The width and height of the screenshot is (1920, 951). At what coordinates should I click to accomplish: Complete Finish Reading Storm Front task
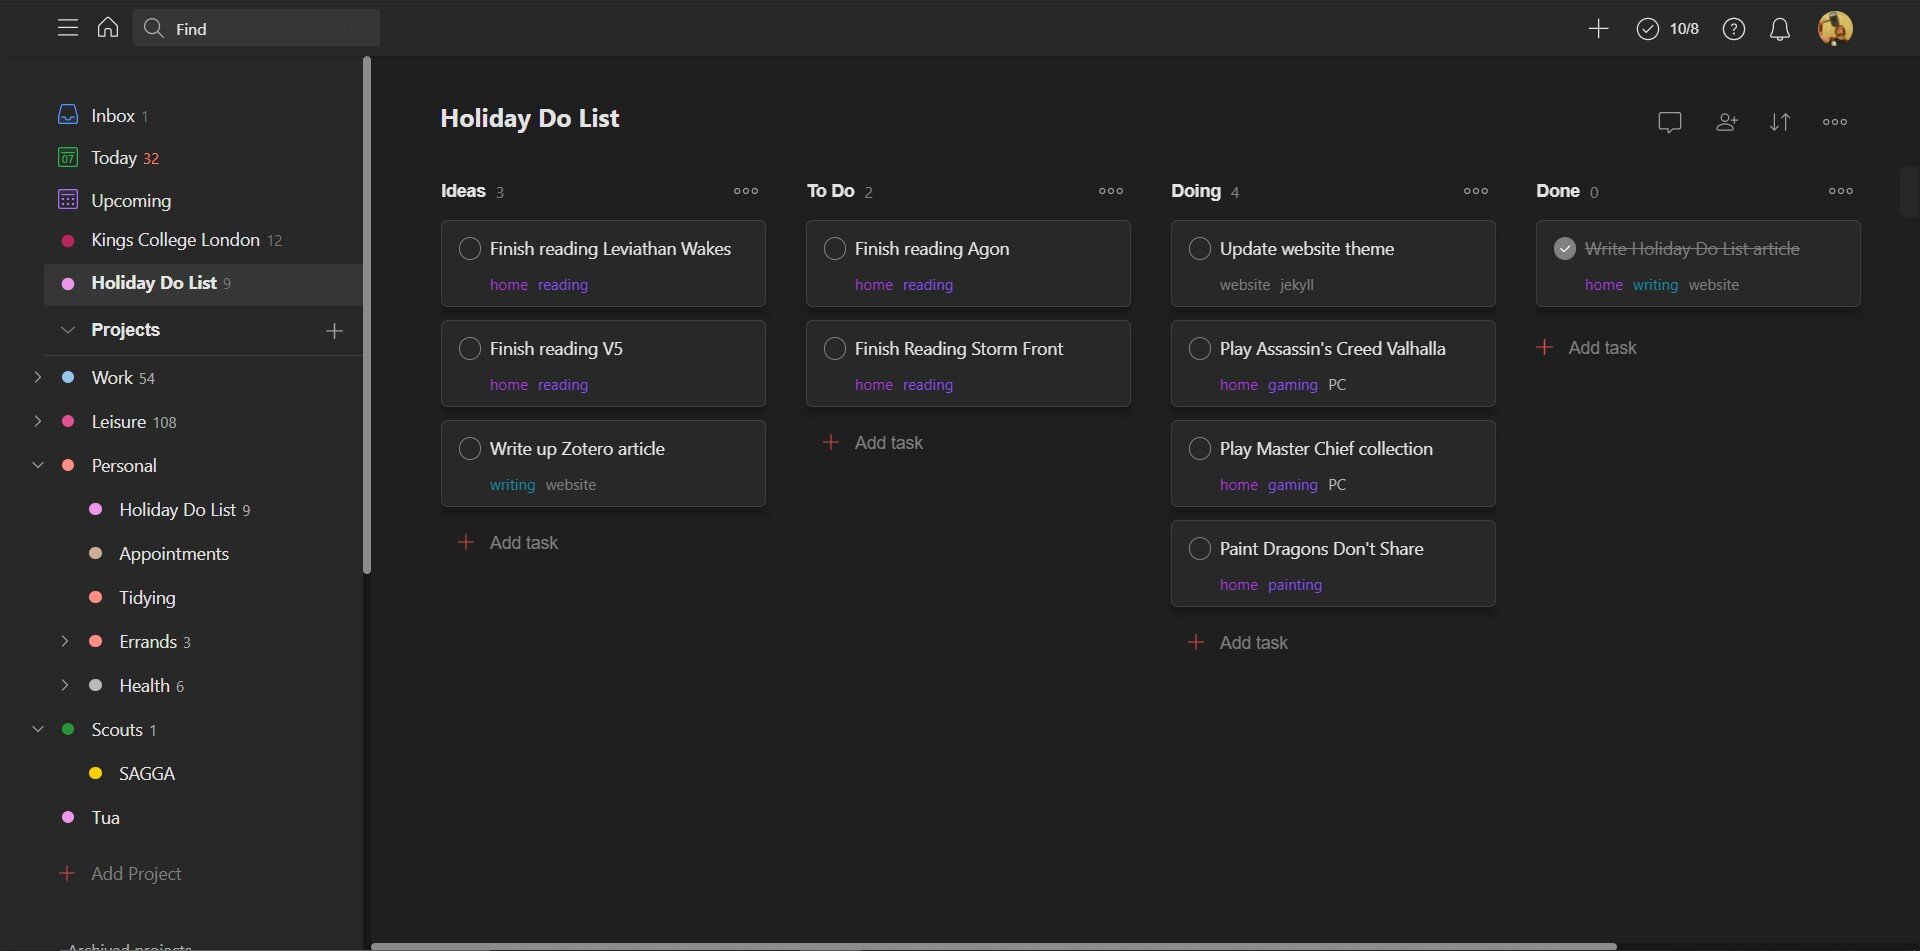tap(835, 349)
